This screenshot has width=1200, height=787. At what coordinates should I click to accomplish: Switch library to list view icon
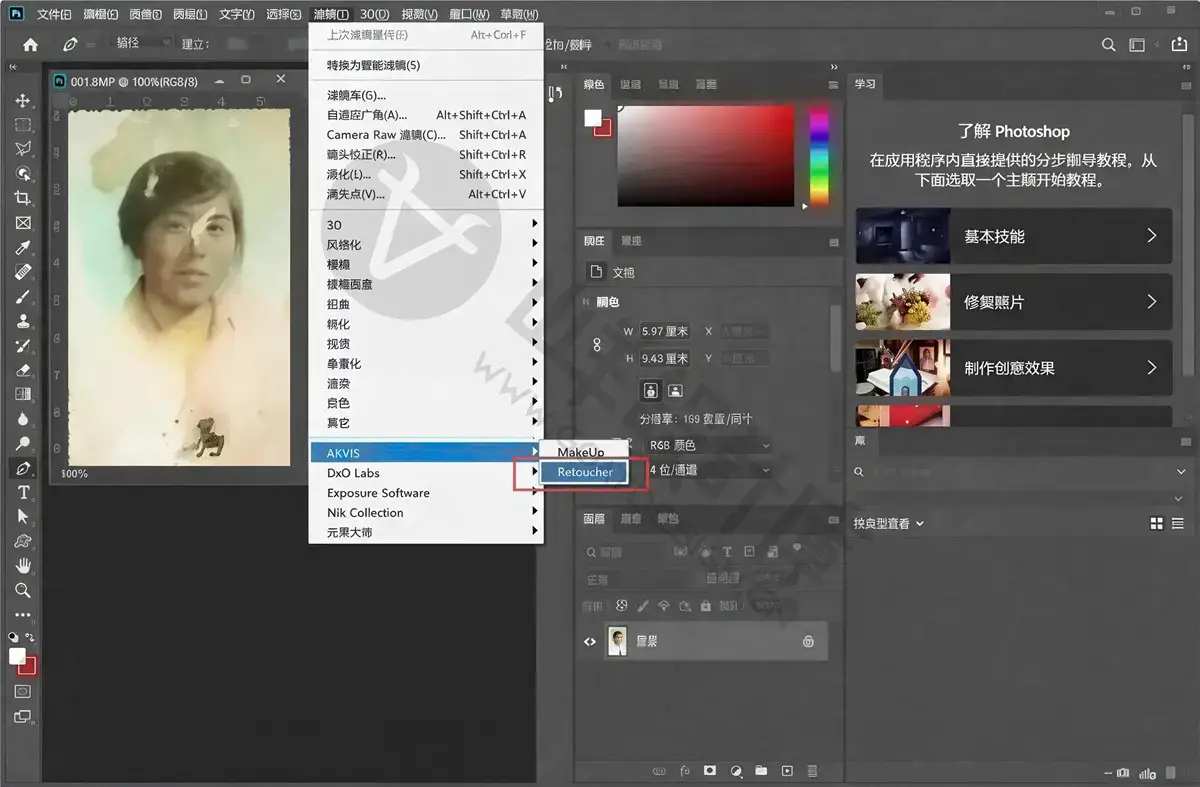coord(1178,523)
